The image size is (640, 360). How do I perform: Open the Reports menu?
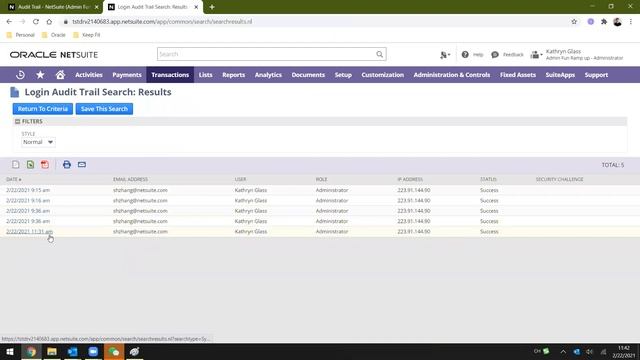click(233, 75)
